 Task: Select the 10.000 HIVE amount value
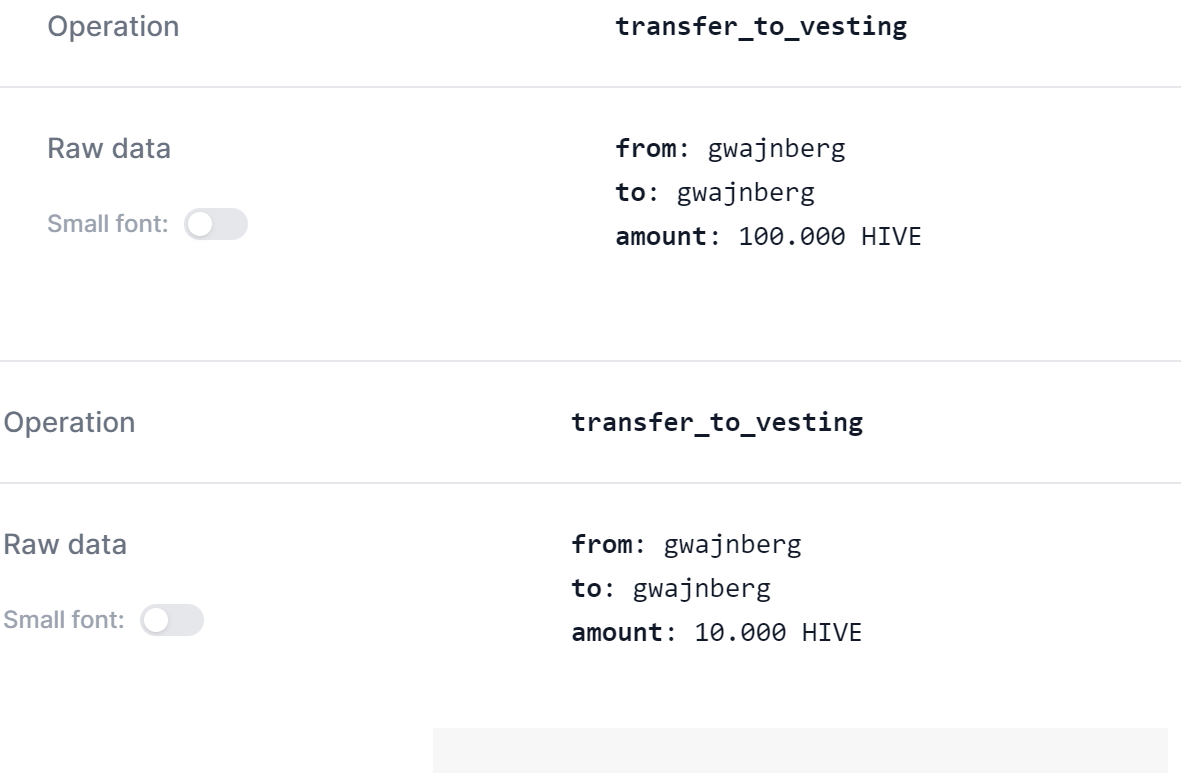pyautogui.click(x=778, y=633)
